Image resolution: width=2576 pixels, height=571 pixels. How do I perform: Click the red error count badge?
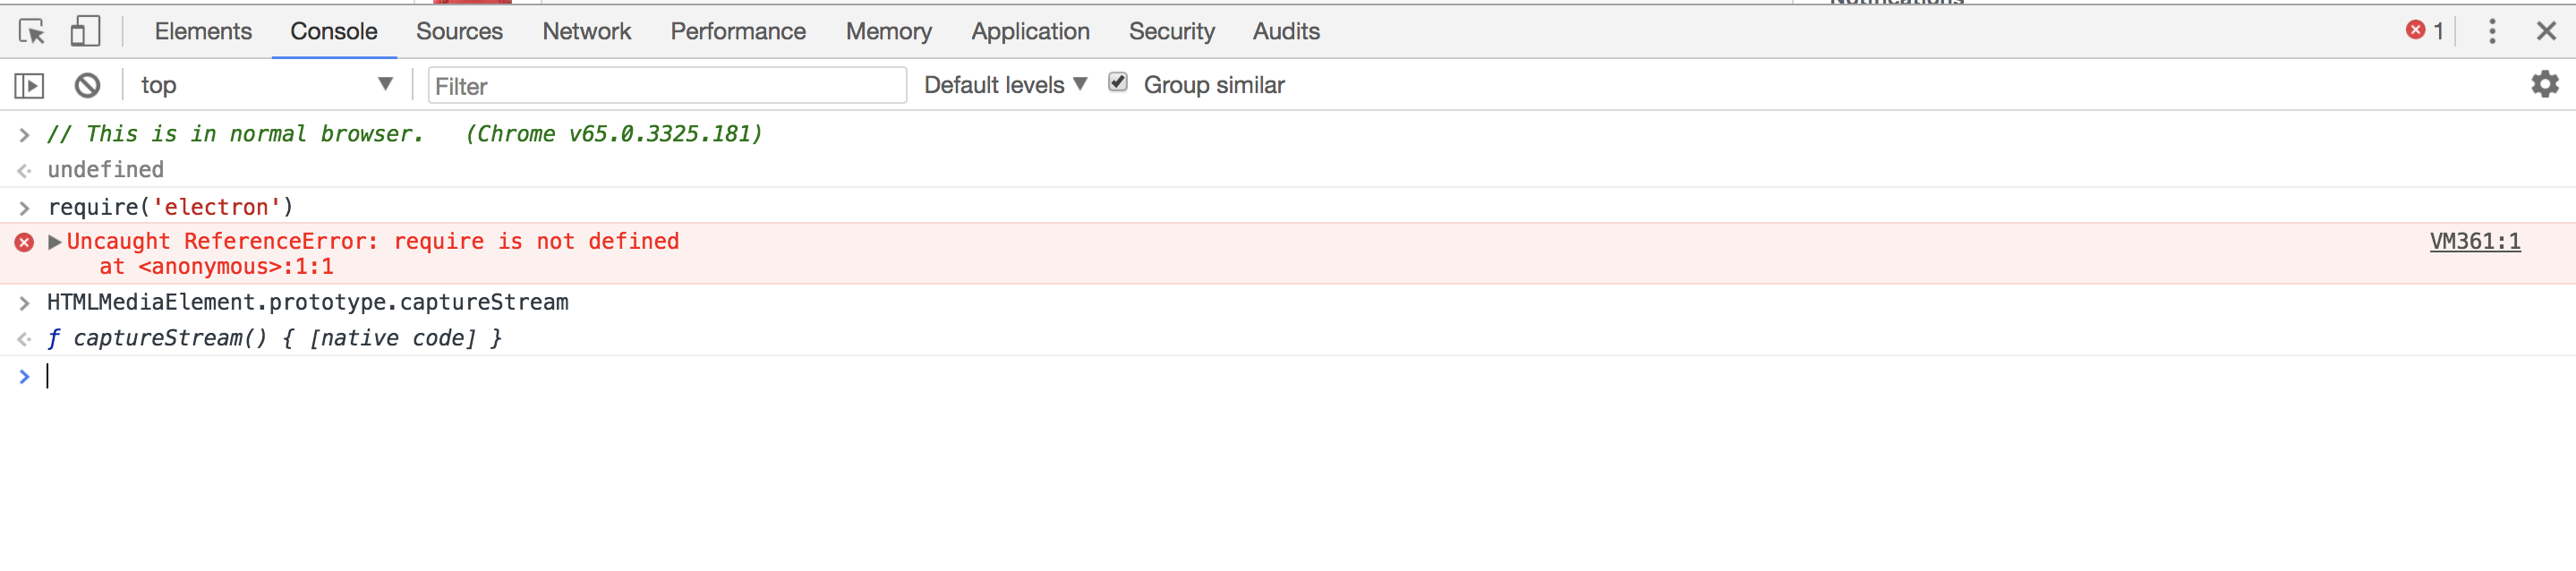click(x=2420, y=31)
